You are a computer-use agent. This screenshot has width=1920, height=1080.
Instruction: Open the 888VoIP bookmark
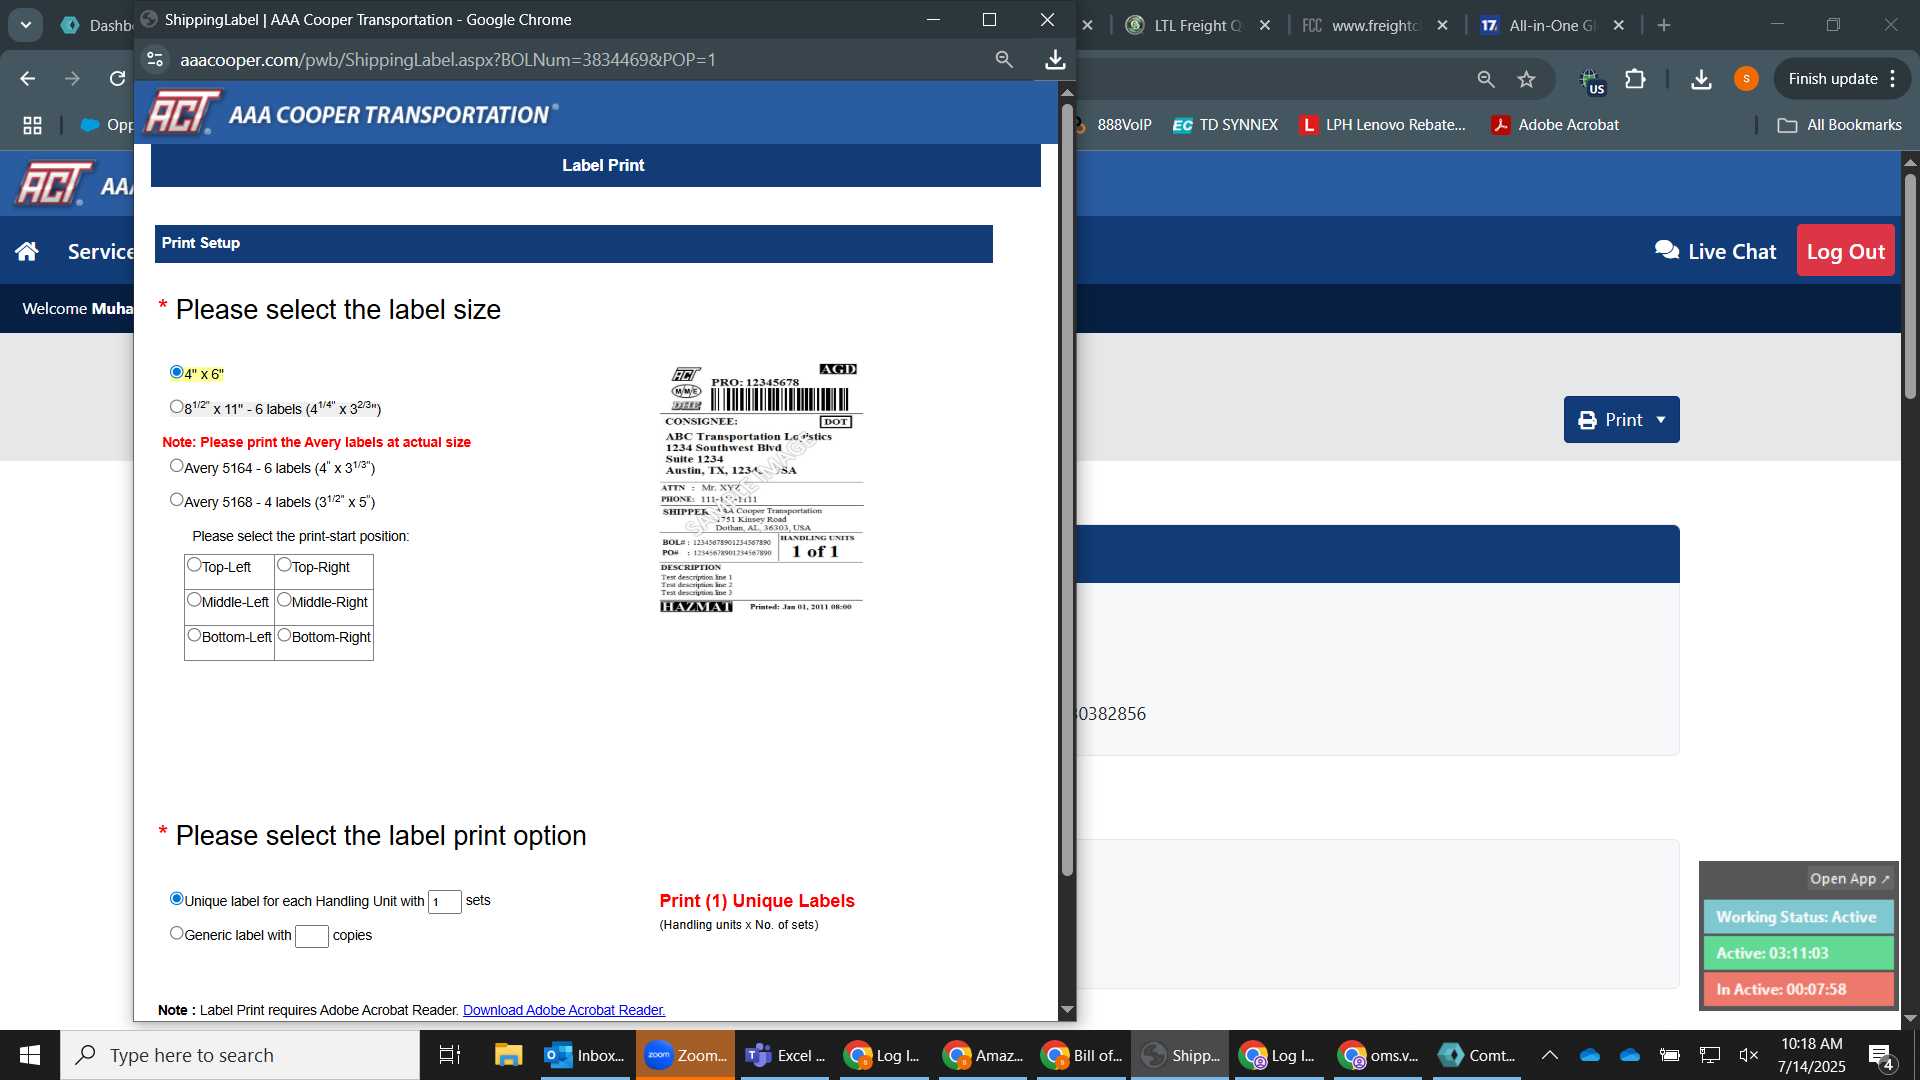(x=1114, y=125)
